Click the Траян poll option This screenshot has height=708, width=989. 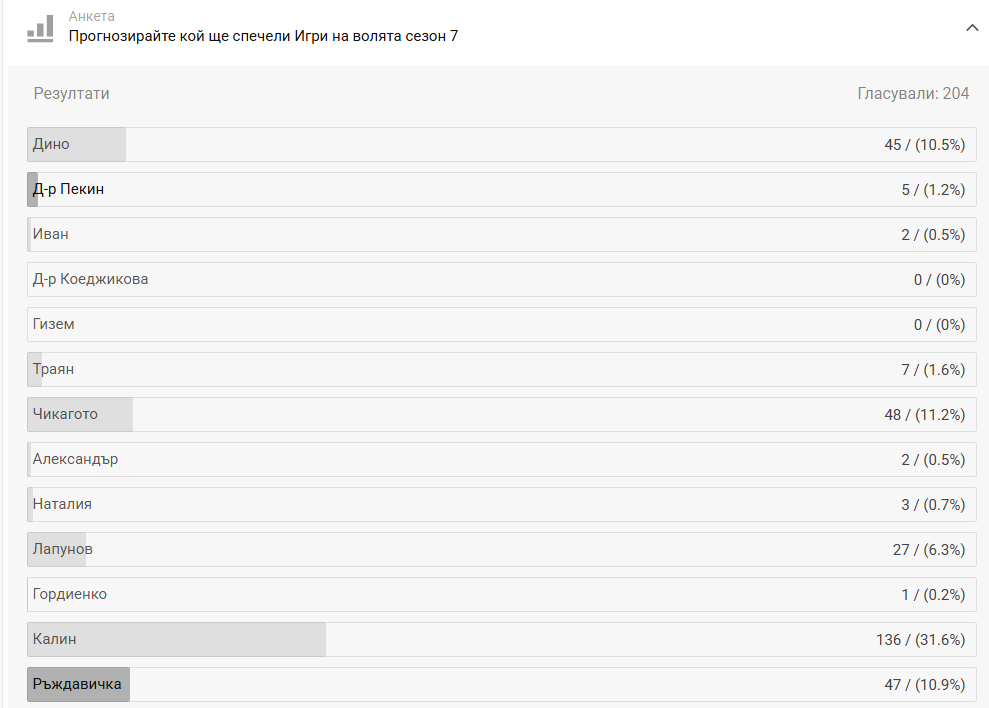pyautogui.click(x=501, y=369)
